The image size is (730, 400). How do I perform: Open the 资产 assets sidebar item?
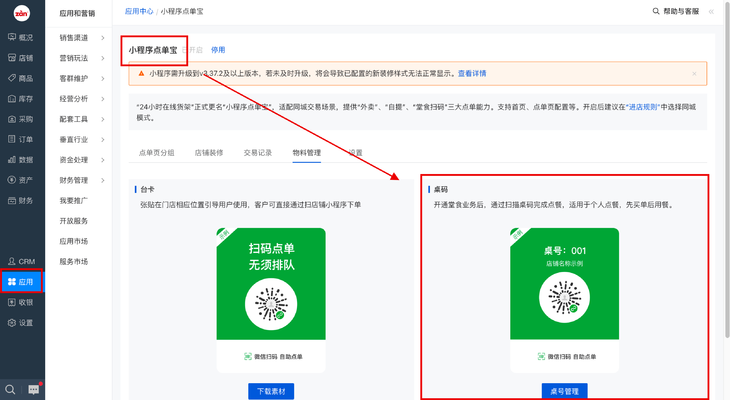pos(21,180)
